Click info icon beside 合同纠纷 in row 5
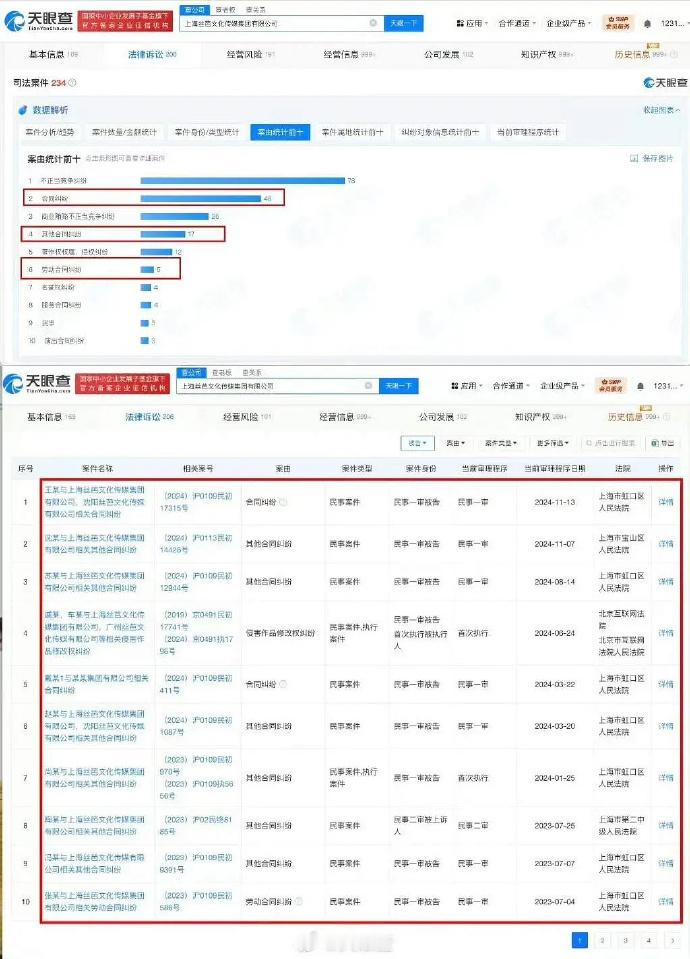Screen dimensions: 690x959 (x=283, y=684)
